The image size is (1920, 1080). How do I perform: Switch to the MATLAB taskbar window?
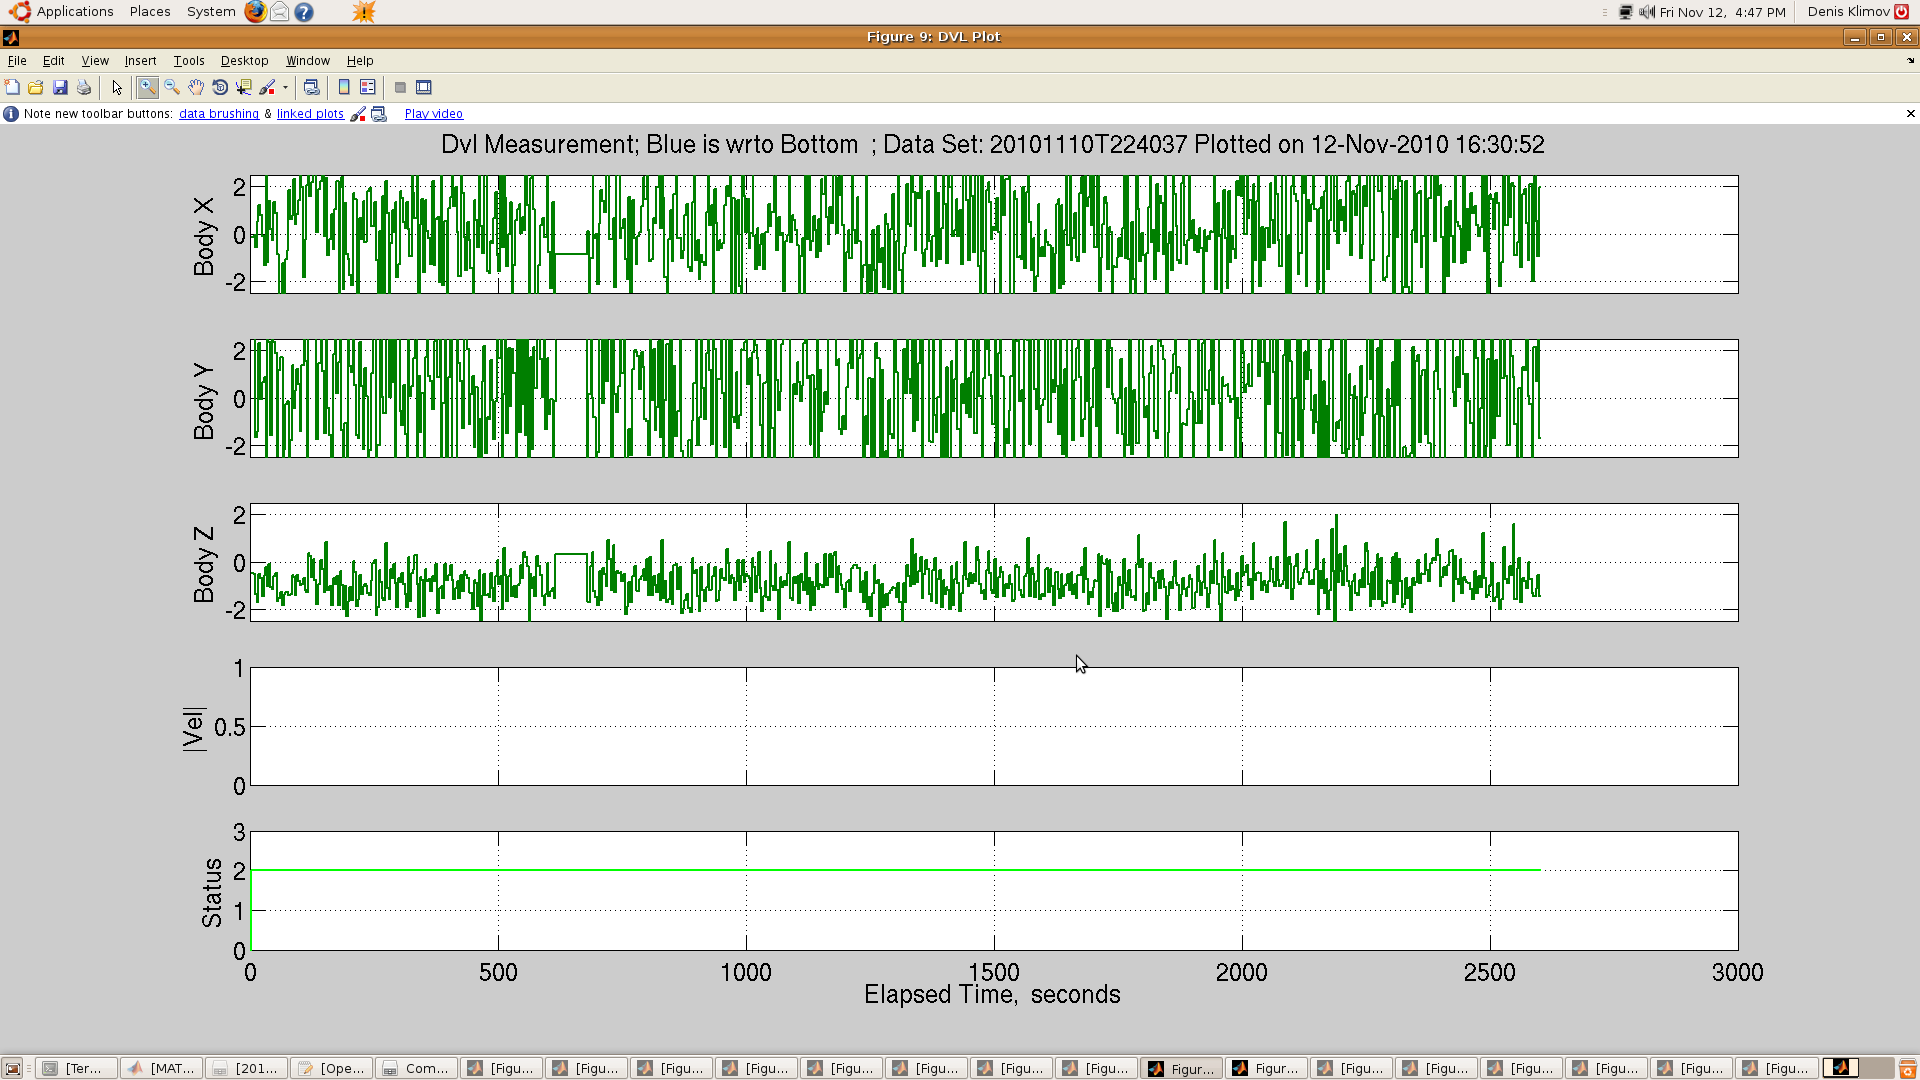point(161,1068)
